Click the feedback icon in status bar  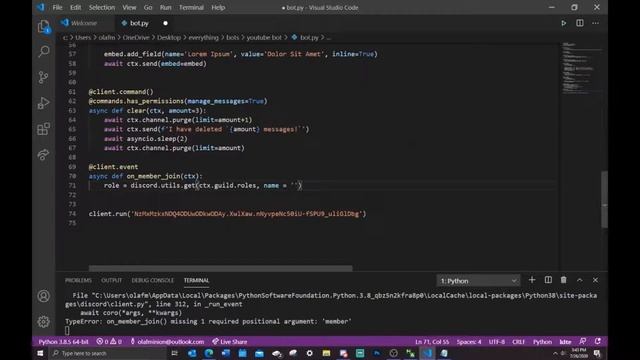click(x=583, y=341)
